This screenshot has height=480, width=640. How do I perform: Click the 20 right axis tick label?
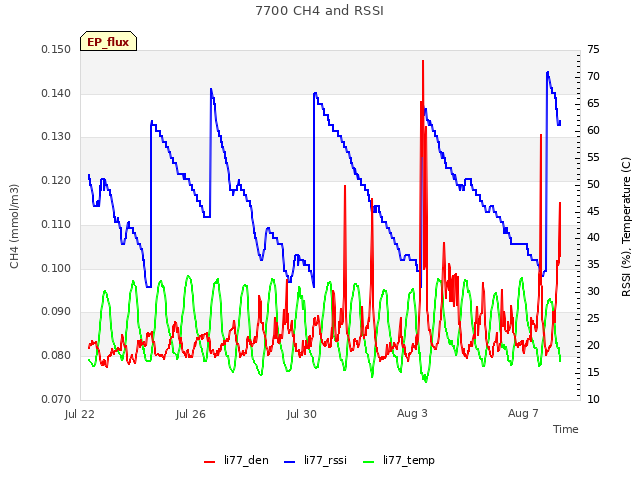point(593,345)
